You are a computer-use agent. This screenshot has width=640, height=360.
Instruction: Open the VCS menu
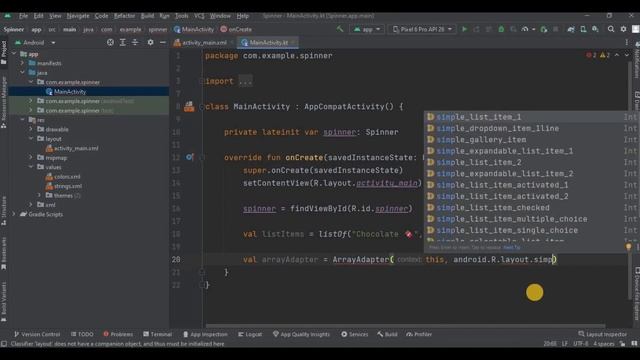click(x=199, y=16)
